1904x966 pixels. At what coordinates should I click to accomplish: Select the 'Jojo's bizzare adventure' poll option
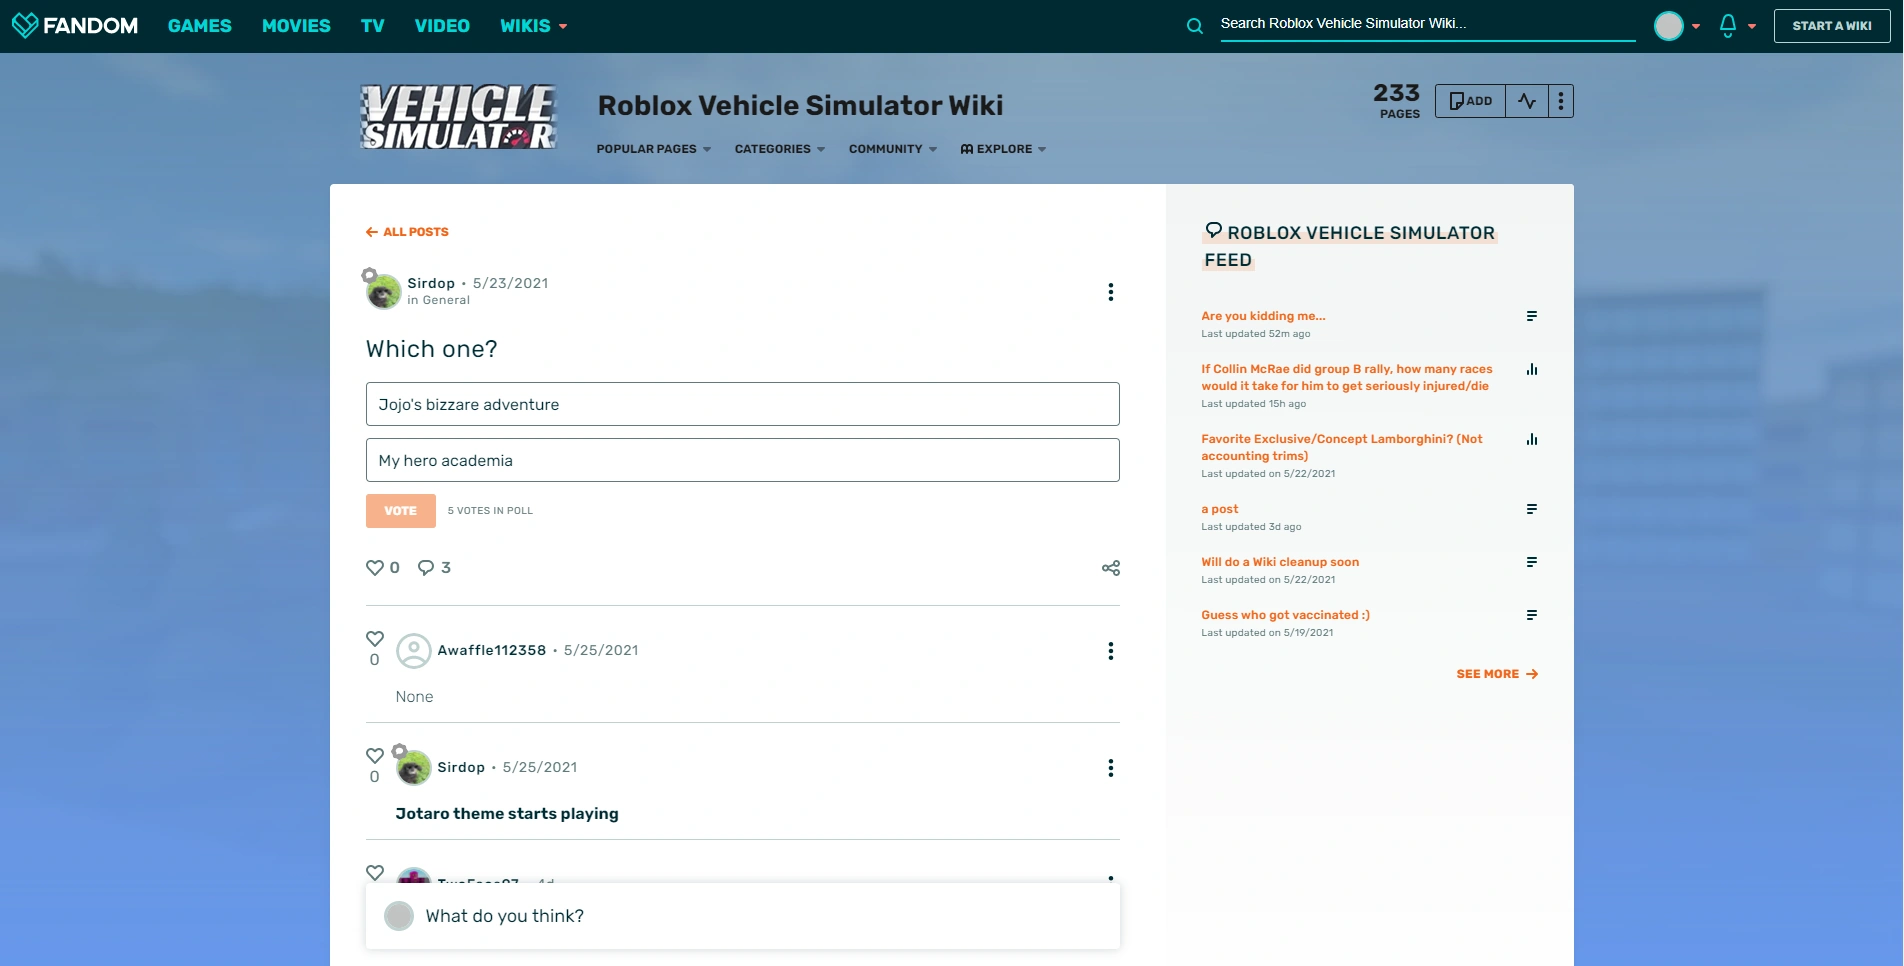(x=742, y=404)
